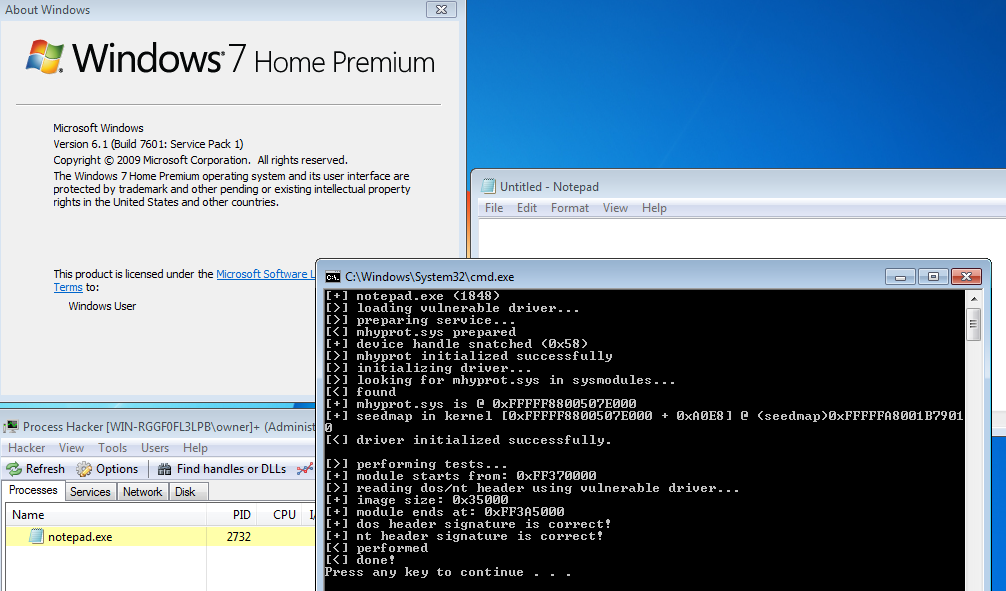Switch to the Processes tab

point(33,490)
